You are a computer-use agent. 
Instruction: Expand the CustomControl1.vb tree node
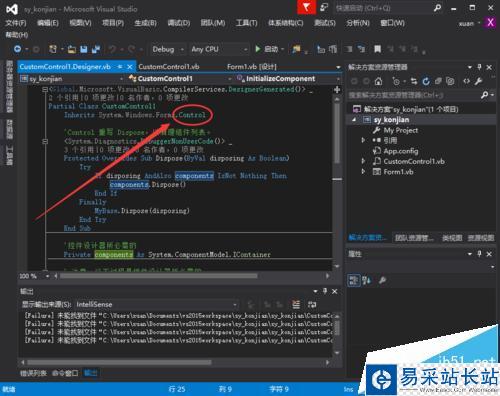[x=363, y=161]
